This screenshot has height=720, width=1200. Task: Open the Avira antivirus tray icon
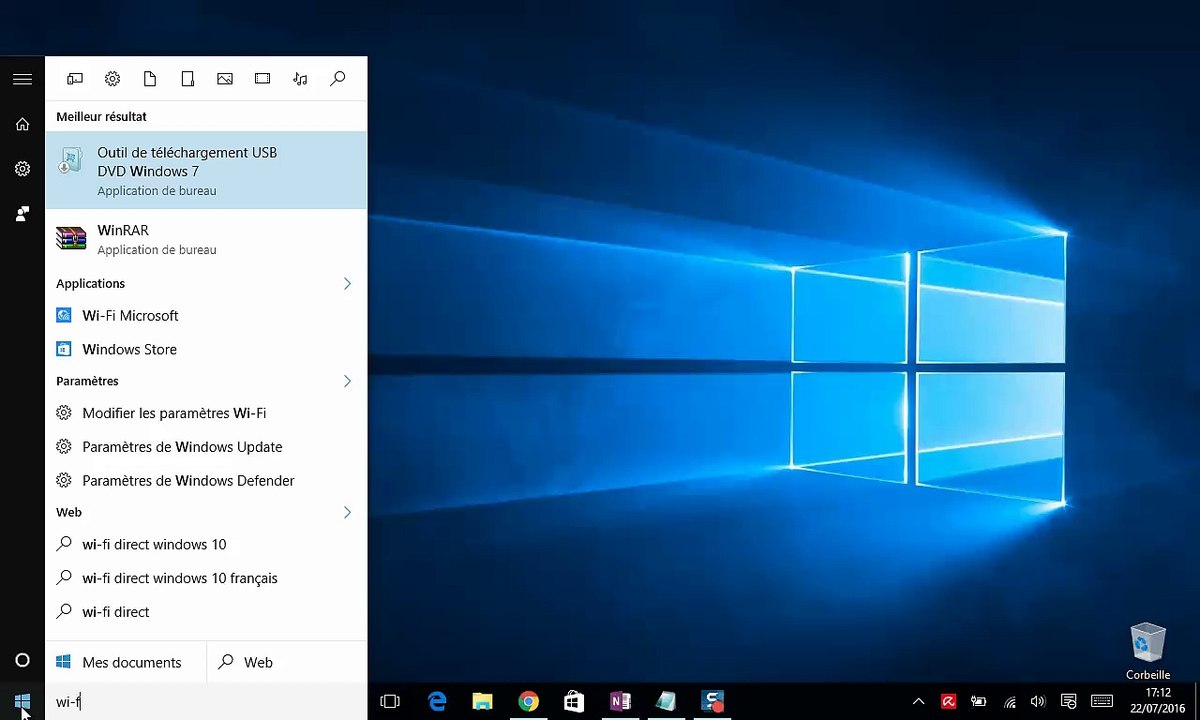pos(948,701)
